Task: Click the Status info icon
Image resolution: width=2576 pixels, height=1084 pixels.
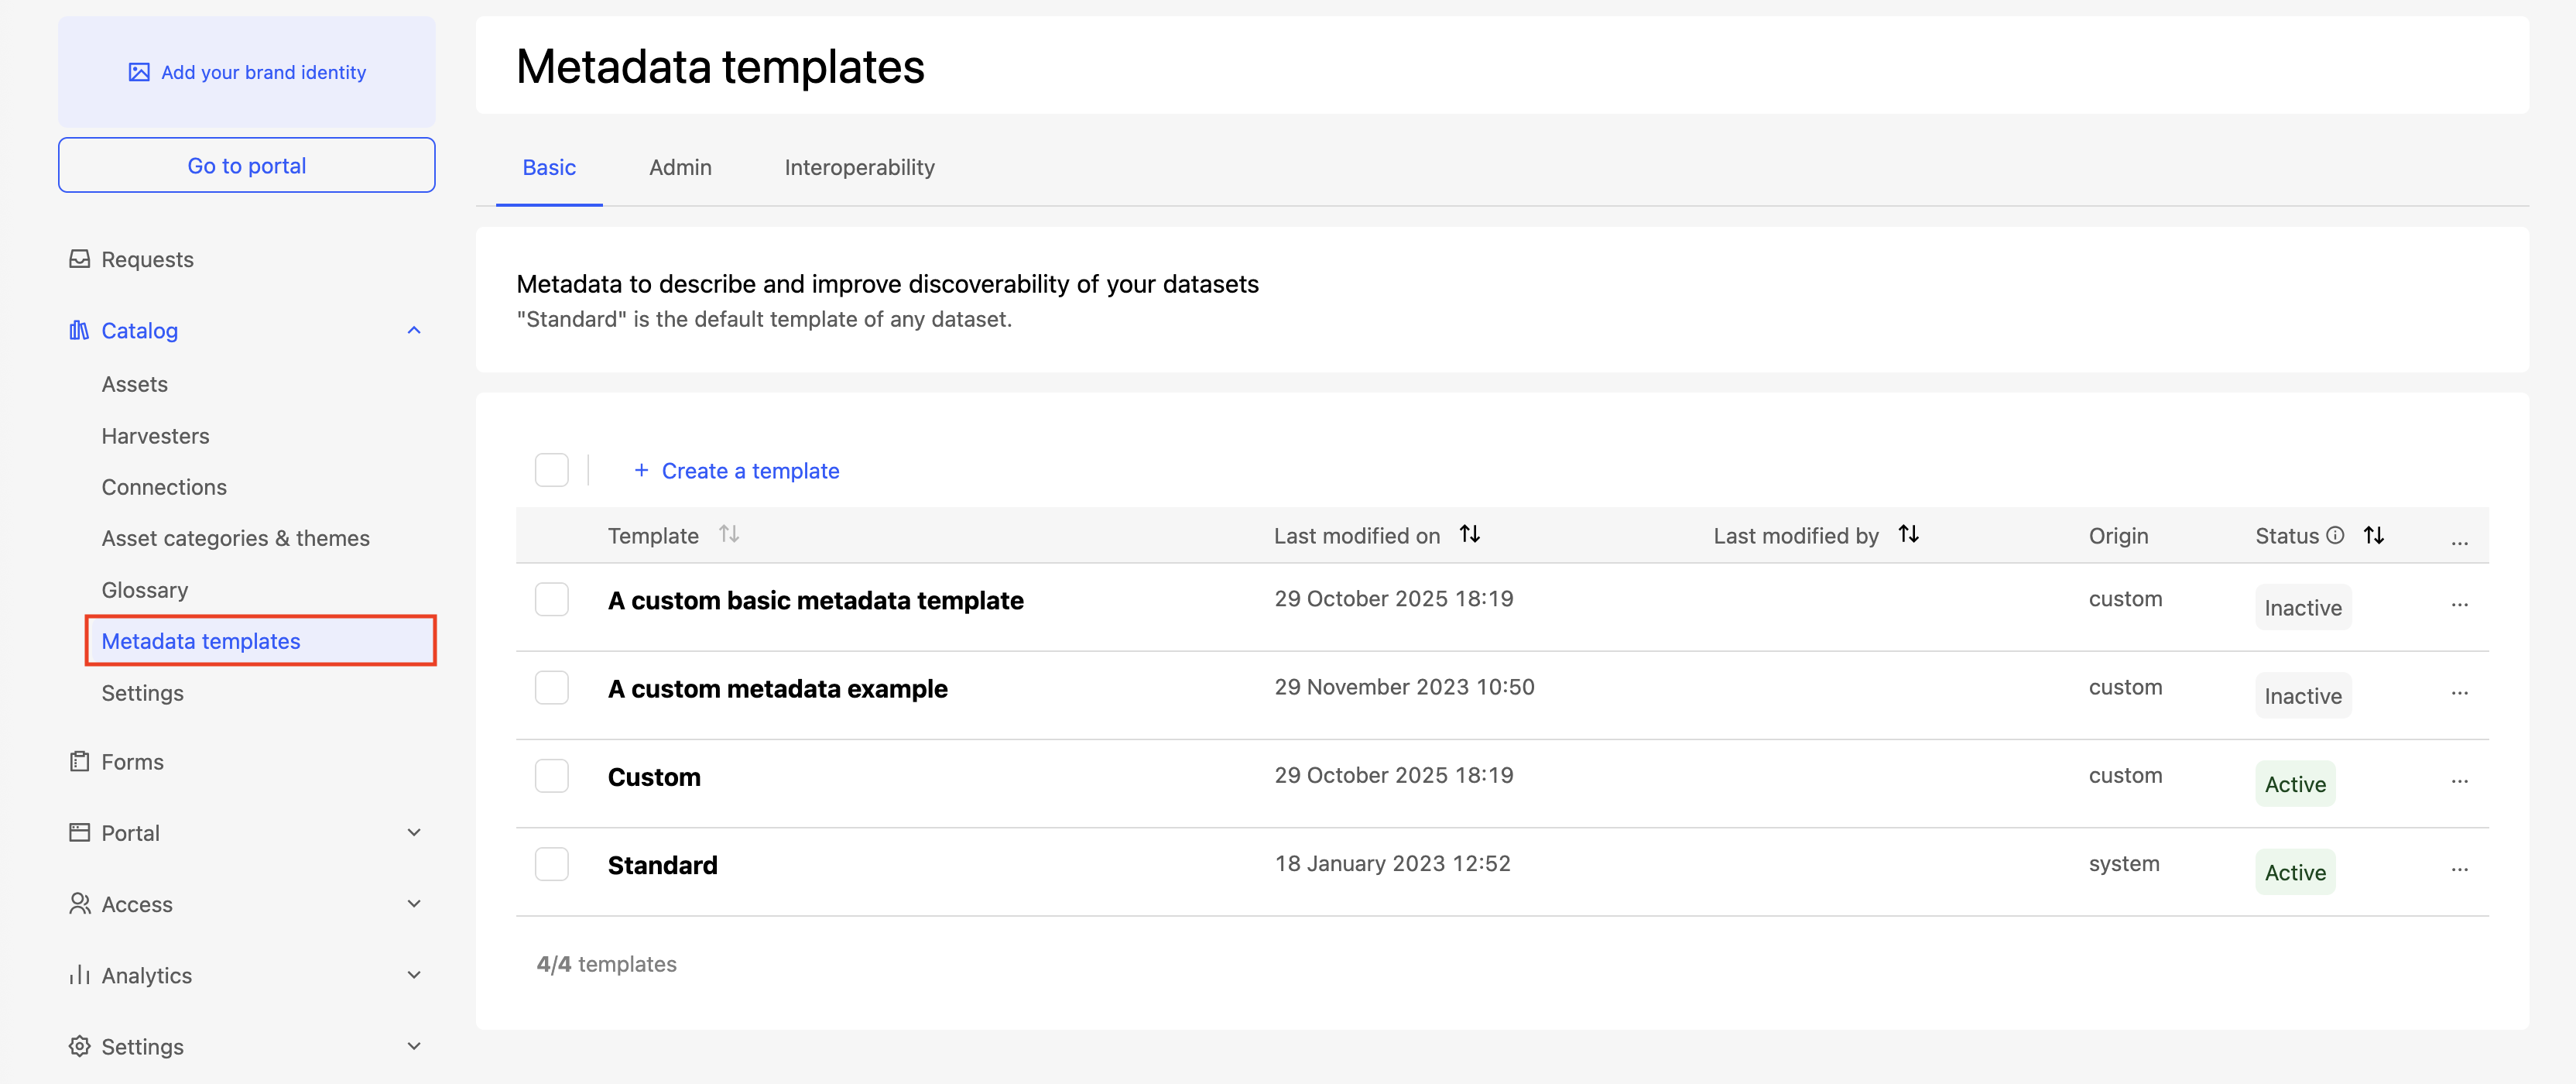Action: click(x=2335, y=535)
